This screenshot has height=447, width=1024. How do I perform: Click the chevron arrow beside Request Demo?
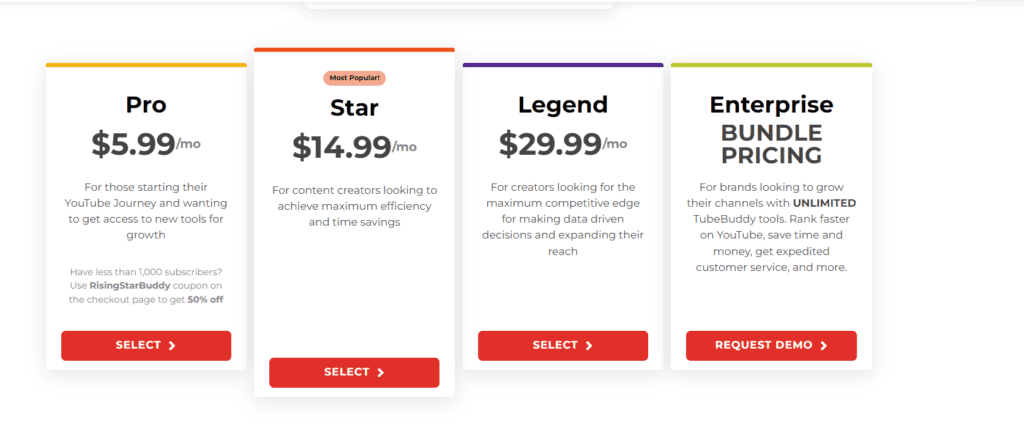[x=824, y=346]
